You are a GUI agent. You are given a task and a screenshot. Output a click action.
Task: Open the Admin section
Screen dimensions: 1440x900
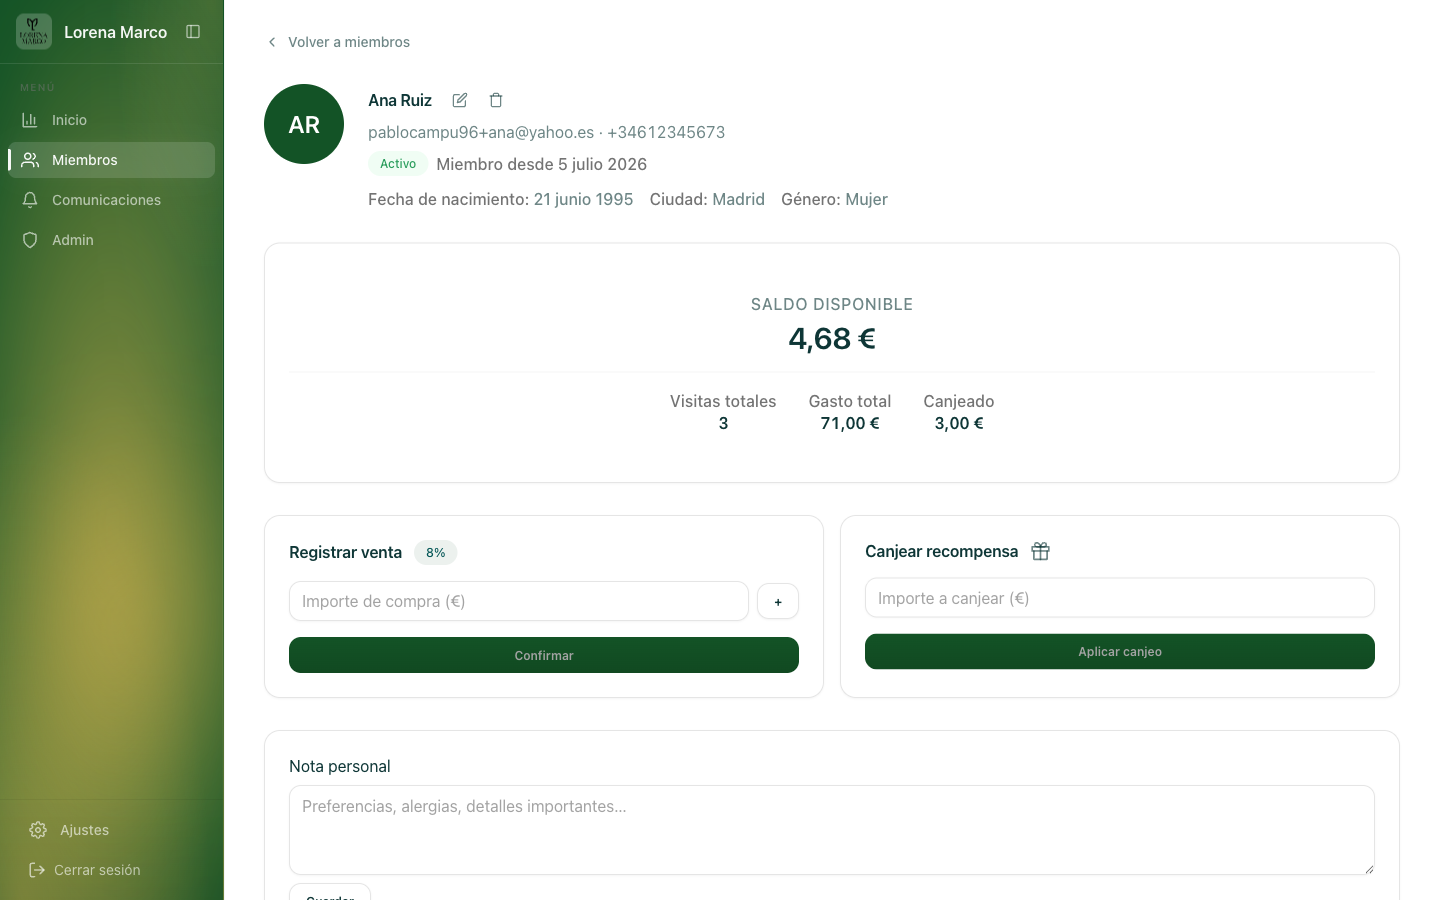[111, 240]
